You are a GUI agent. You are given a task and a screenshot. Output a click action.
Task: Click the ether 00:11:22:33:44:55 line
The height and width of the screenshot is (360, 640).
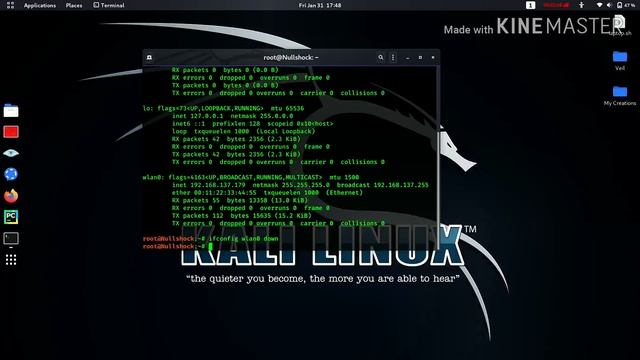267,193
